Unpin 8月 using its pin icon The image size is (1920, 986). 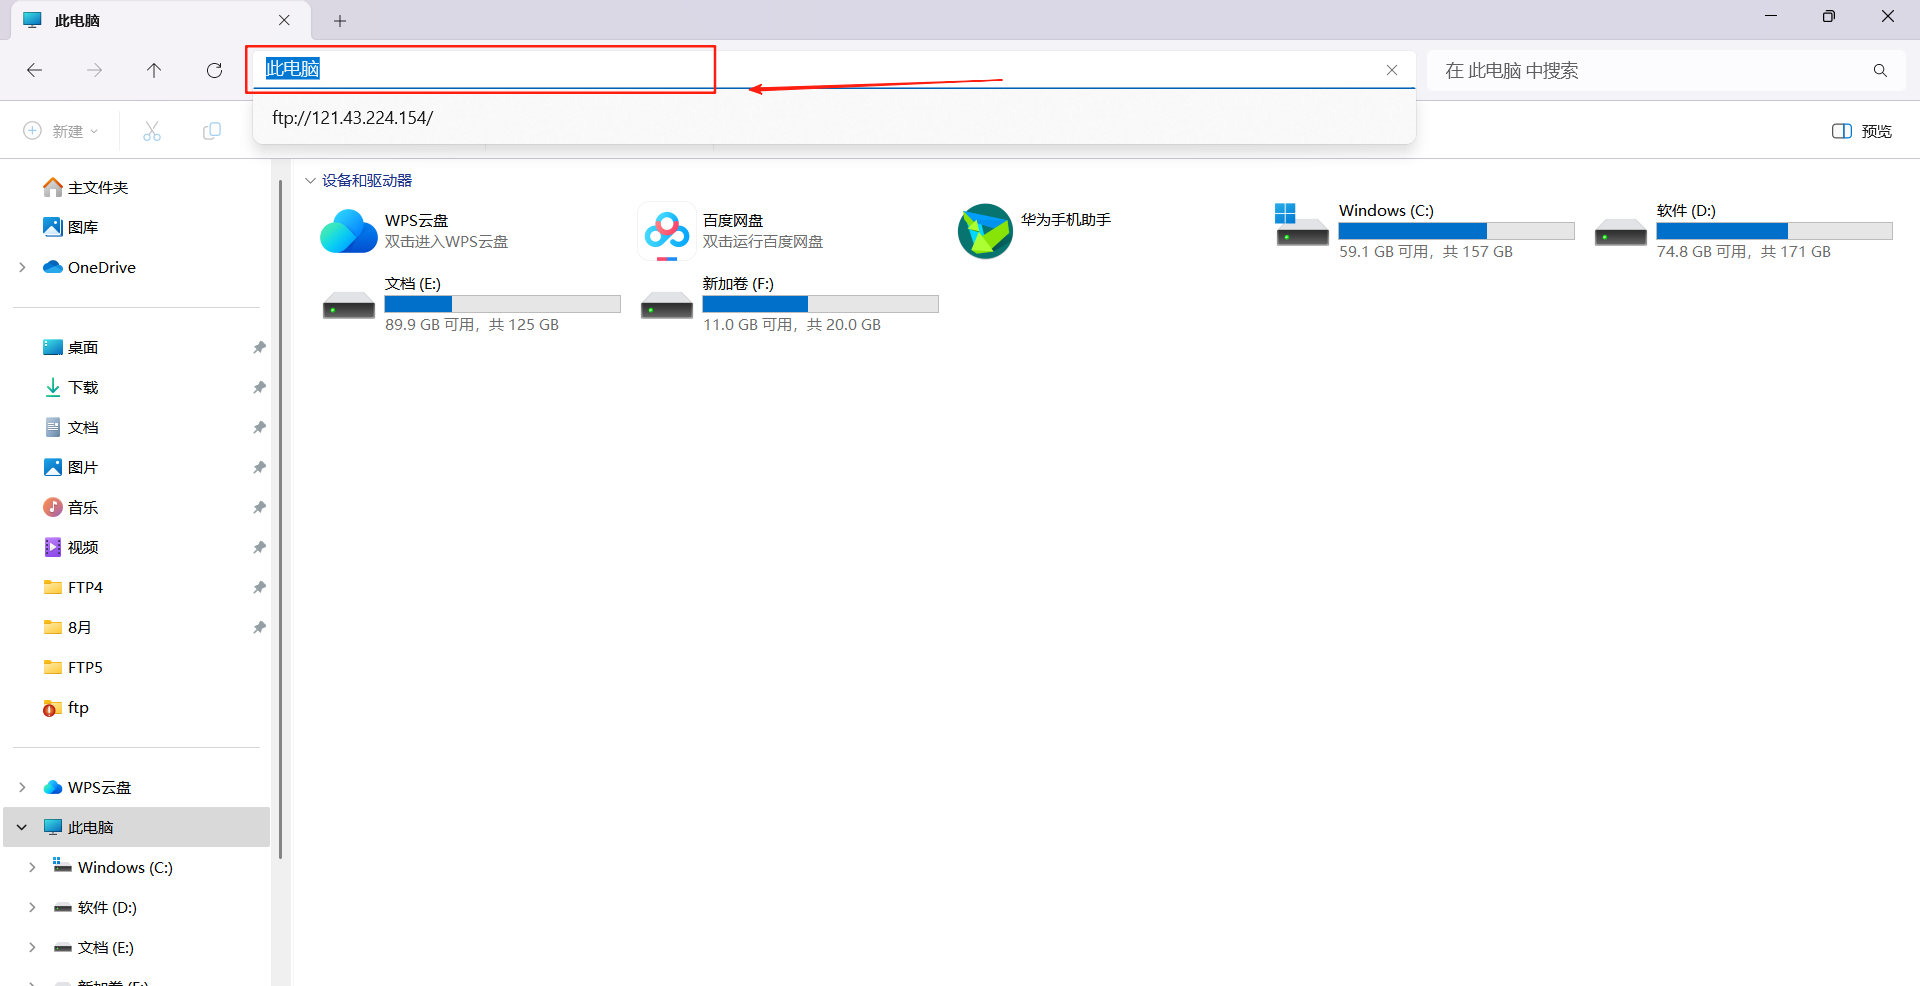[259, 627]
